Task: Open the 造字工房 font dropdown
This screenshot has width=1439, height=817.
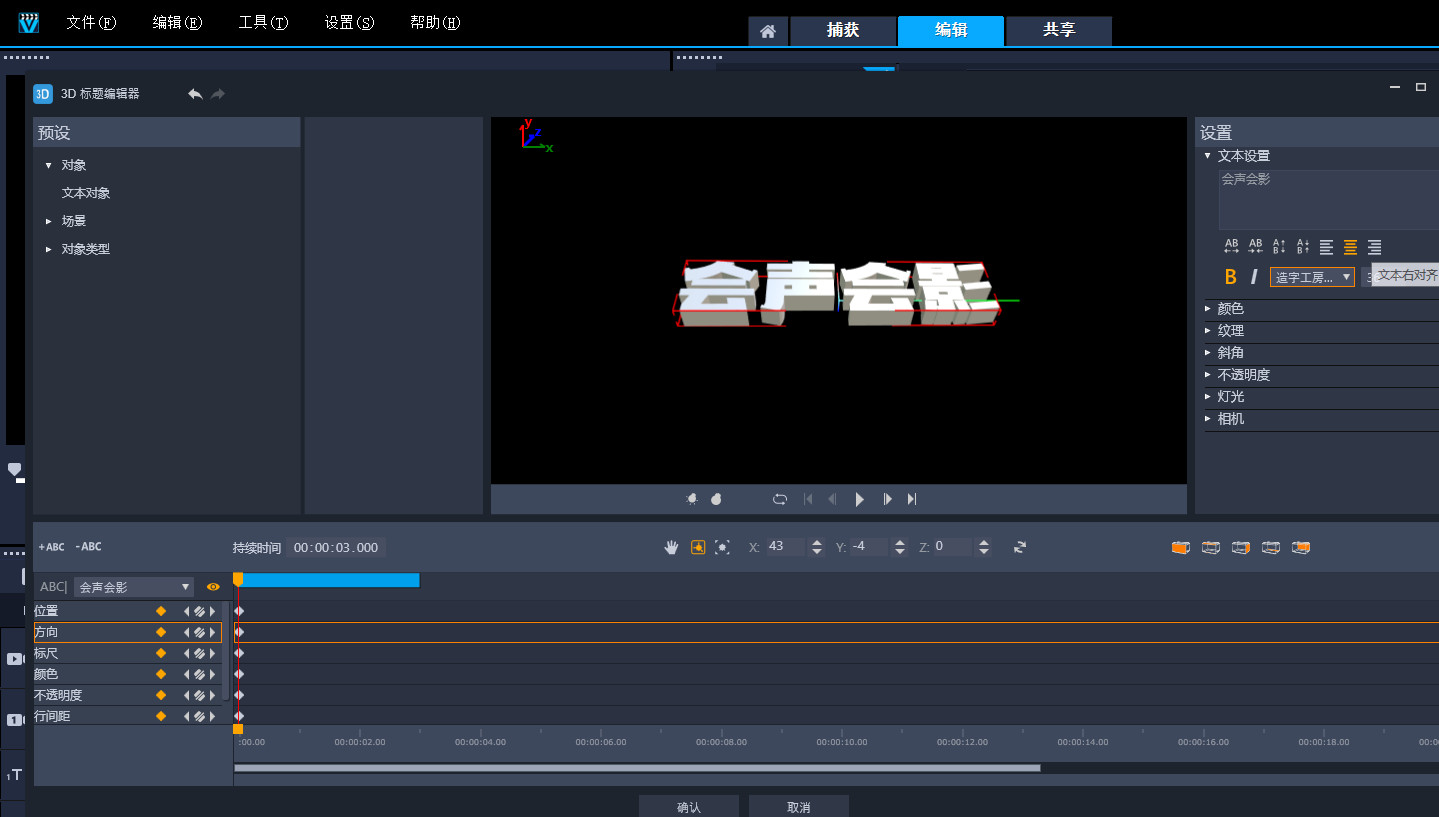Action: click(x=1312, y=277)
